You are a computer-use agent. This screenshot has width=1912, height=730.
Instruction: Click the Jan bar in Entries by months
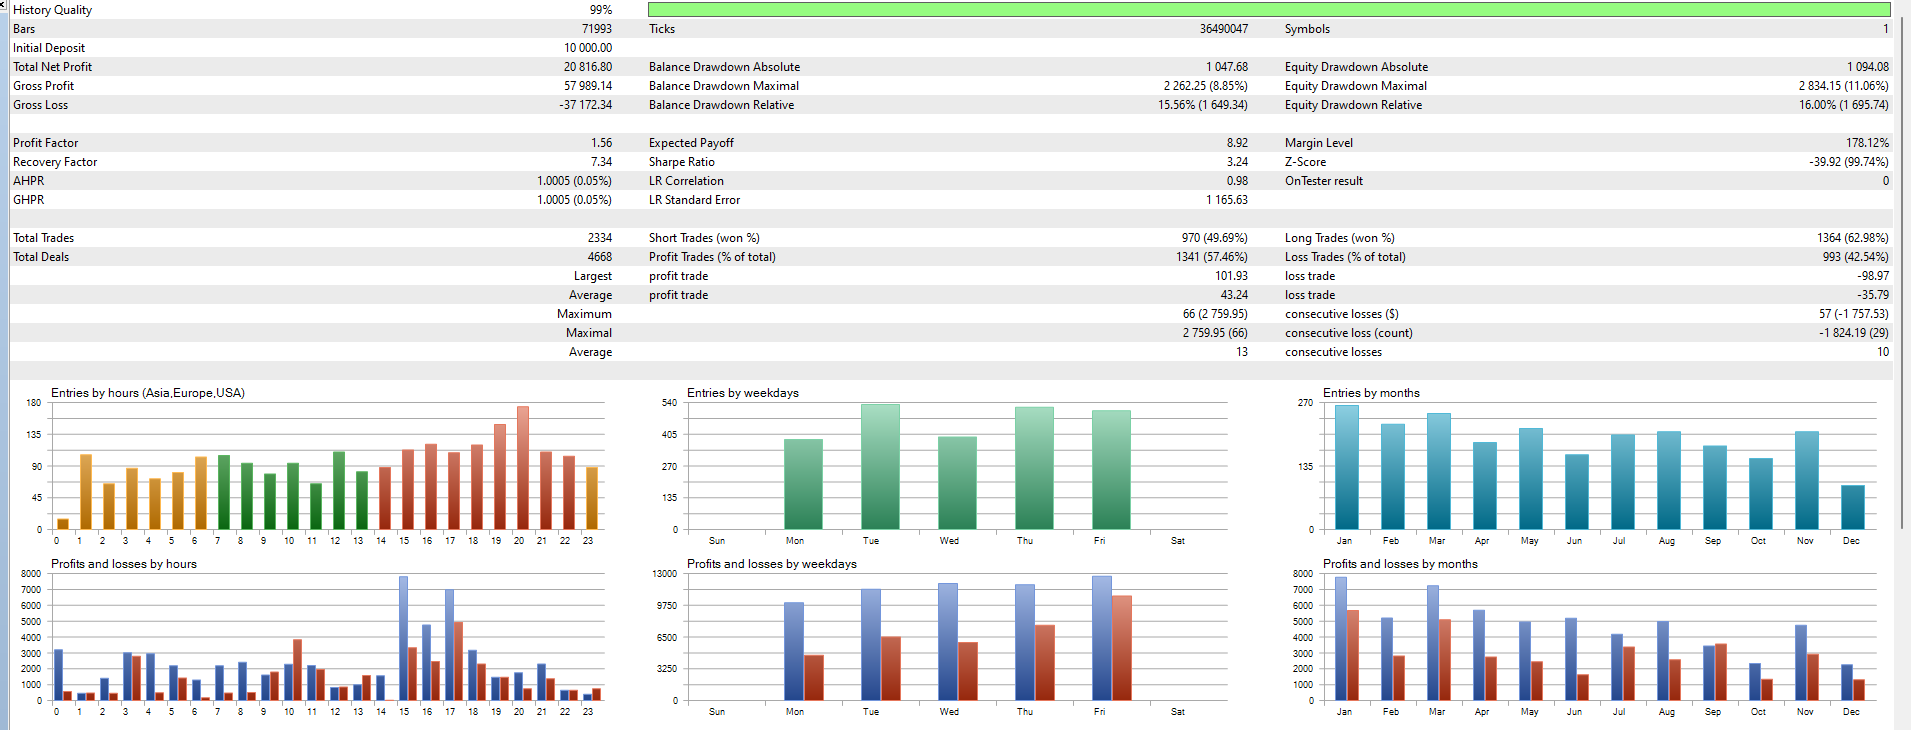click(x=1347, y=467)
